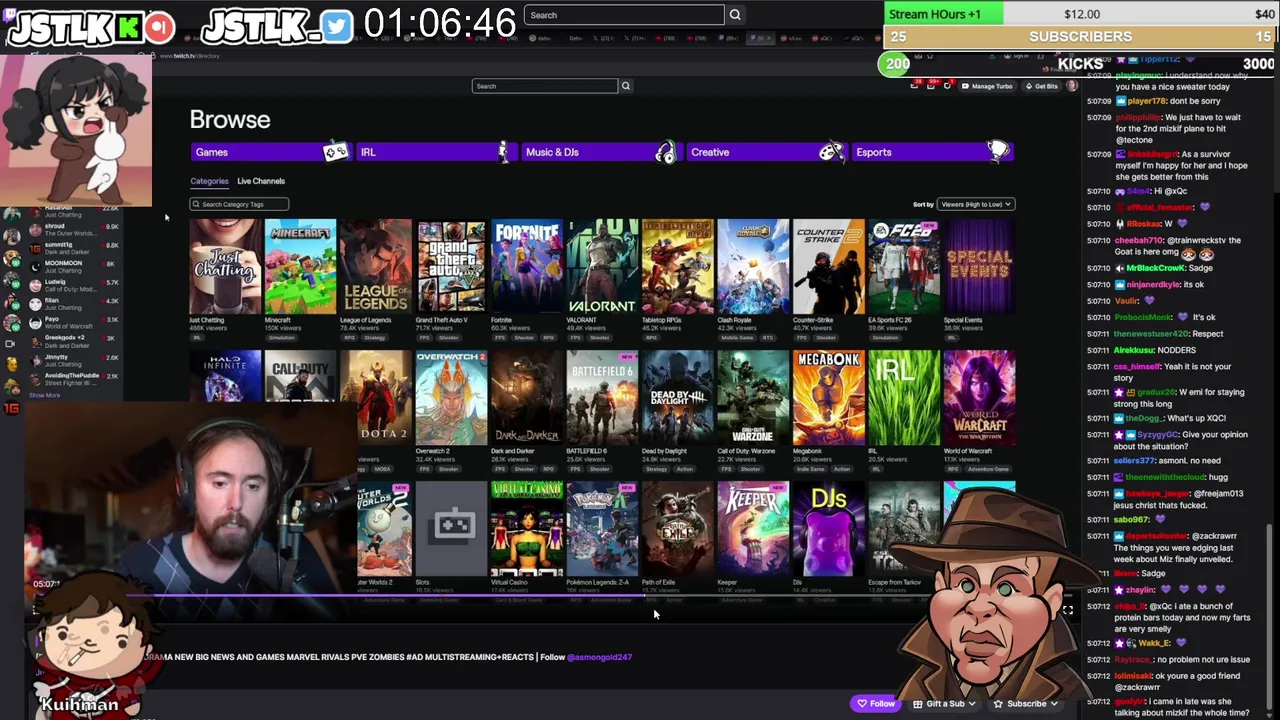The width and height of the screenshot is (1280, 720).
Task: Open the notifications inbox icon
Action: click(x=931, y=86)
